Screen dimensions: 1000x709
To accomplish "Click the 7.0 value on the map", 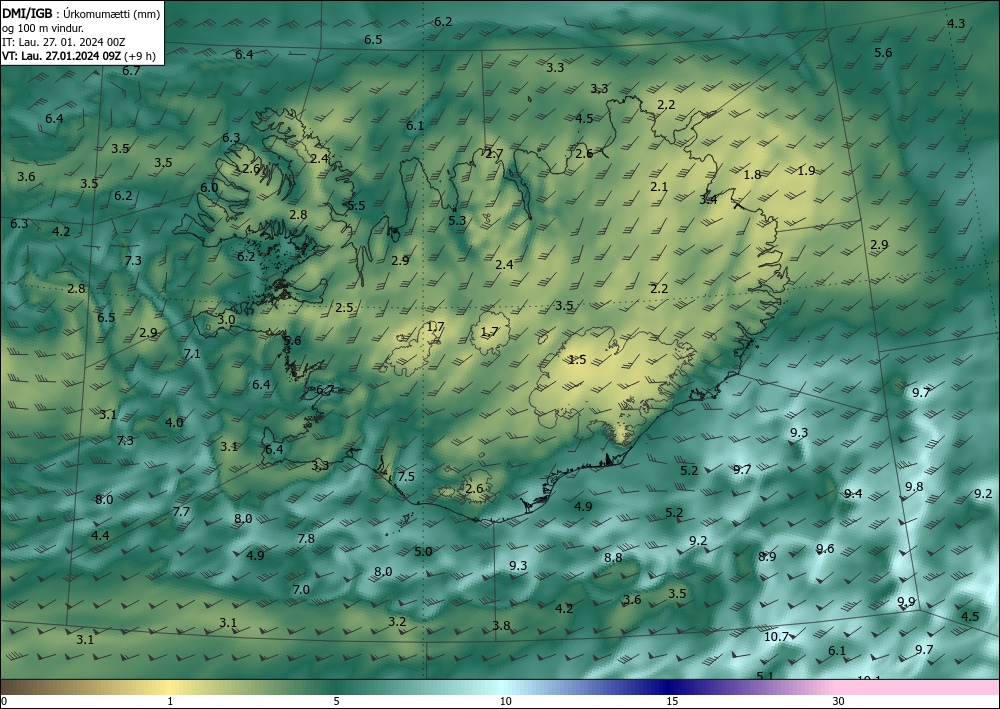I will click(x=300, y=590).
